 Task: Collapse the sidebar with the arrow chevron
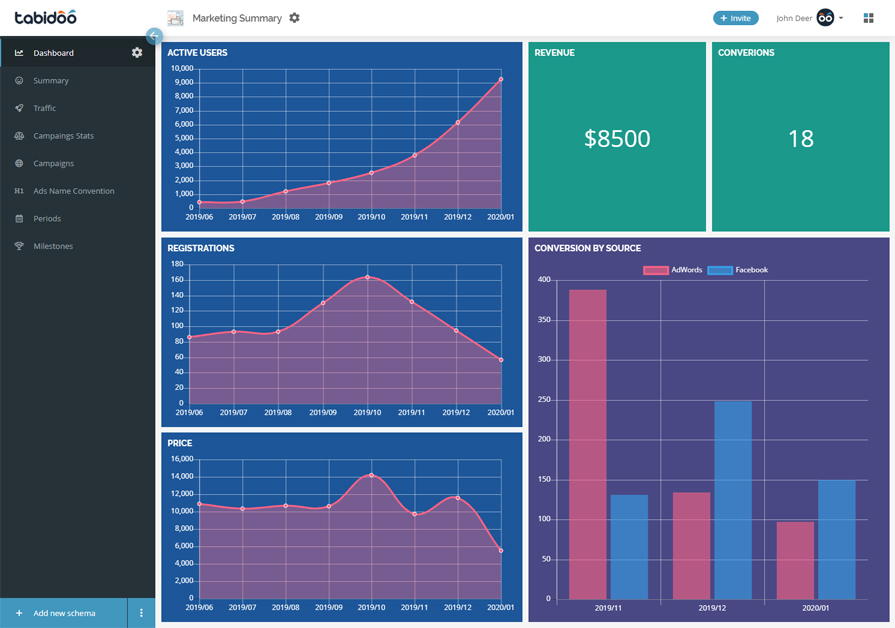153,35
